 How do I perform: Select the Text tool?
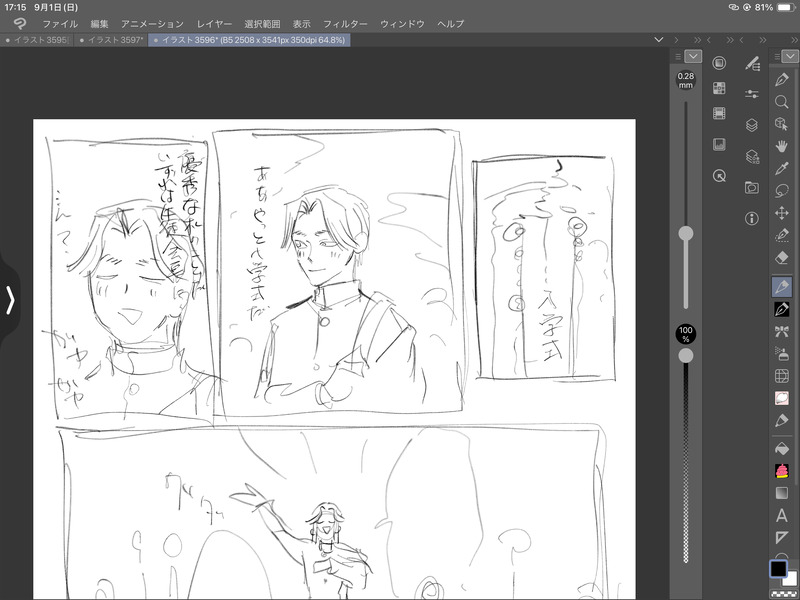click(781, 515)
